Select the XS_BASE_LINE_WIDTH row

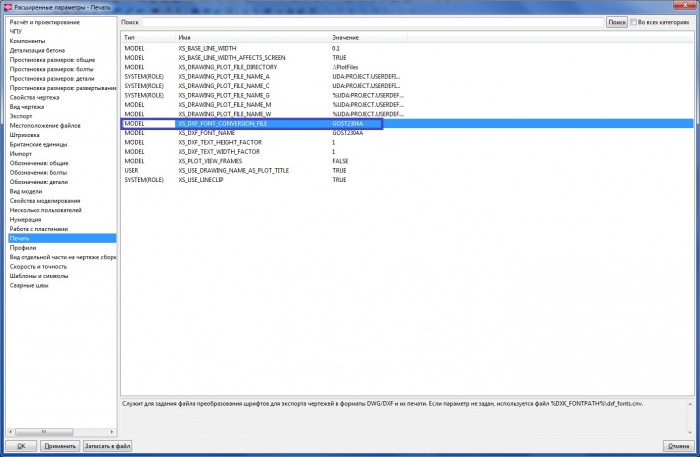click(407, 48)
